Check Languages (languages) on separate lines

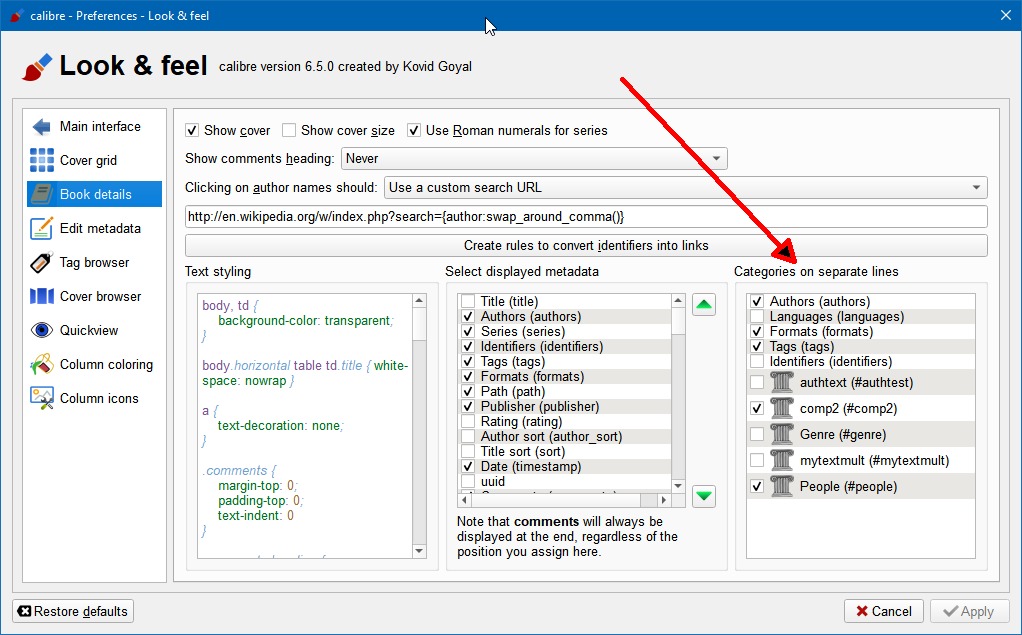pos(757,316)
